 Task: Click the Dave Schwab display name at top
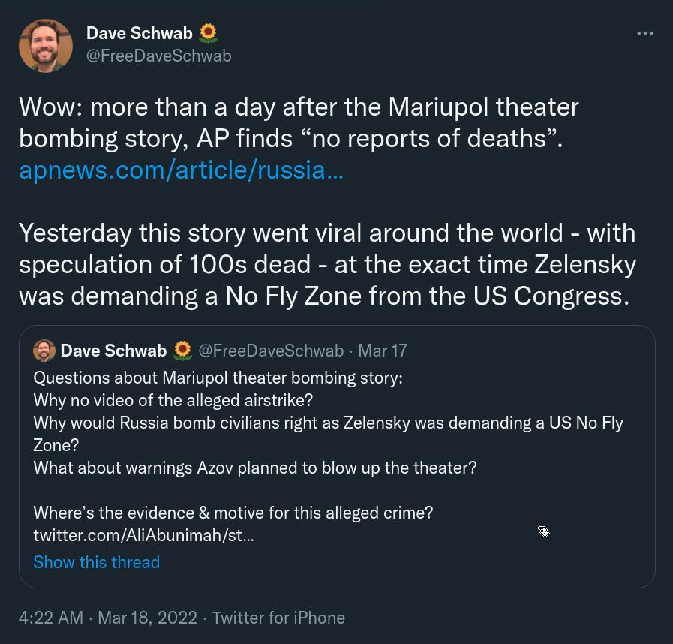(139, 33)
